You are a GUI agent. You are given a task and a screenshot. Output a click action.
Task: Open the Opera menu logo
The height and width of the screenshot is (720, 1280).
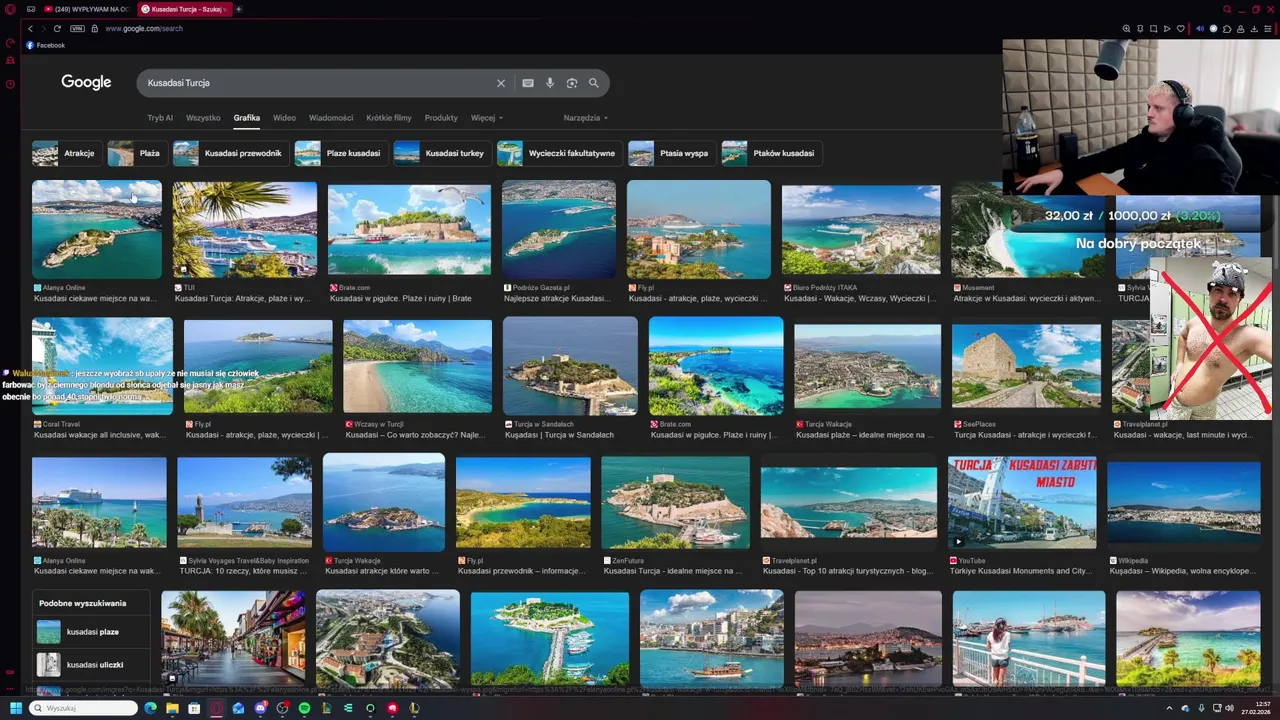point(10,9)
